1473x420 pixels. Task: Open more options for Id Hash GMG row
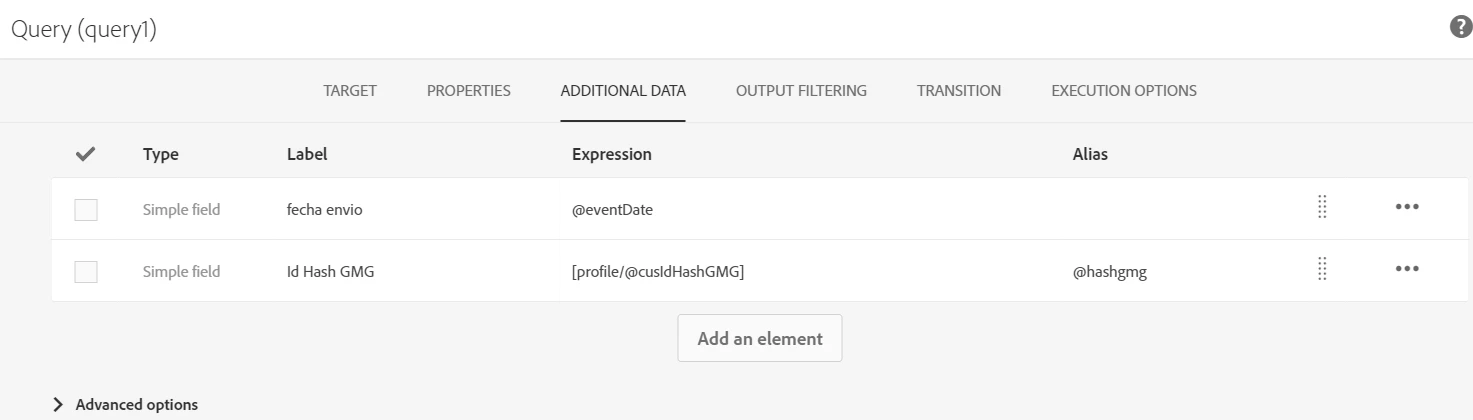[x=1407, y=269]
